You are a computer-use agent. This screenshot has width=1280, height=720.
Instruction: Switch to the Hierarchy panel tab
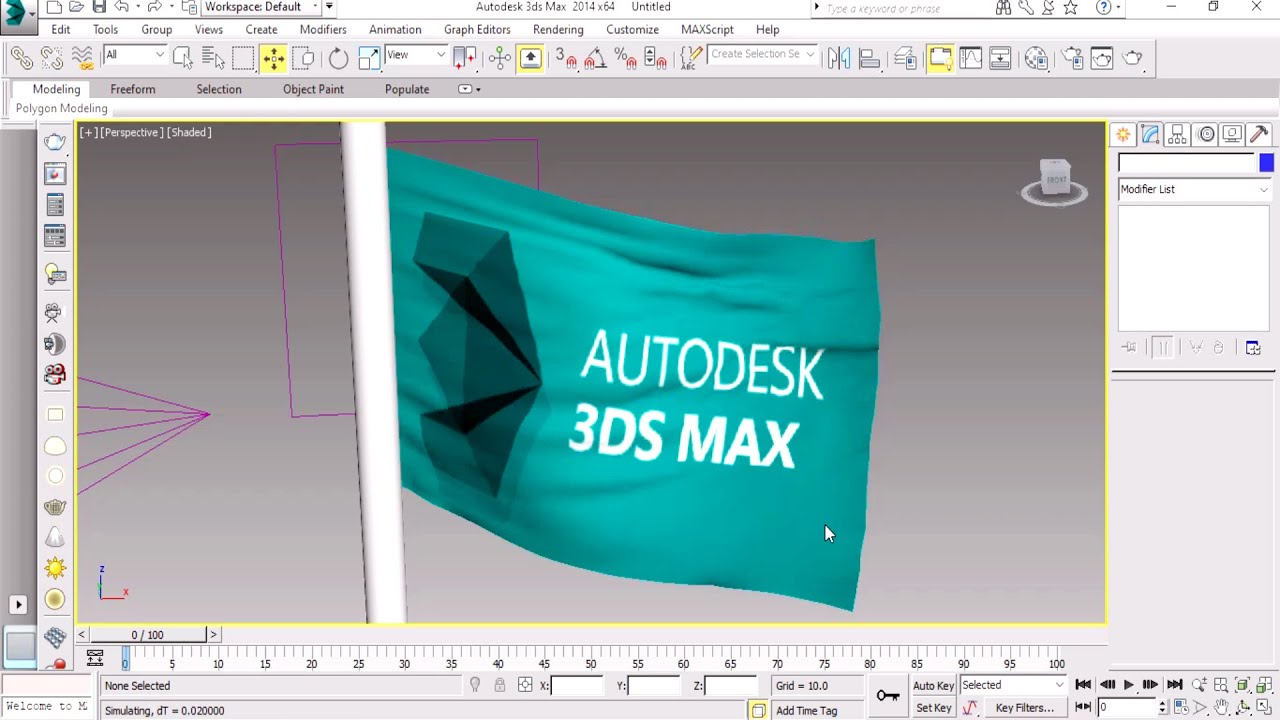click(x=1178, y=134)
